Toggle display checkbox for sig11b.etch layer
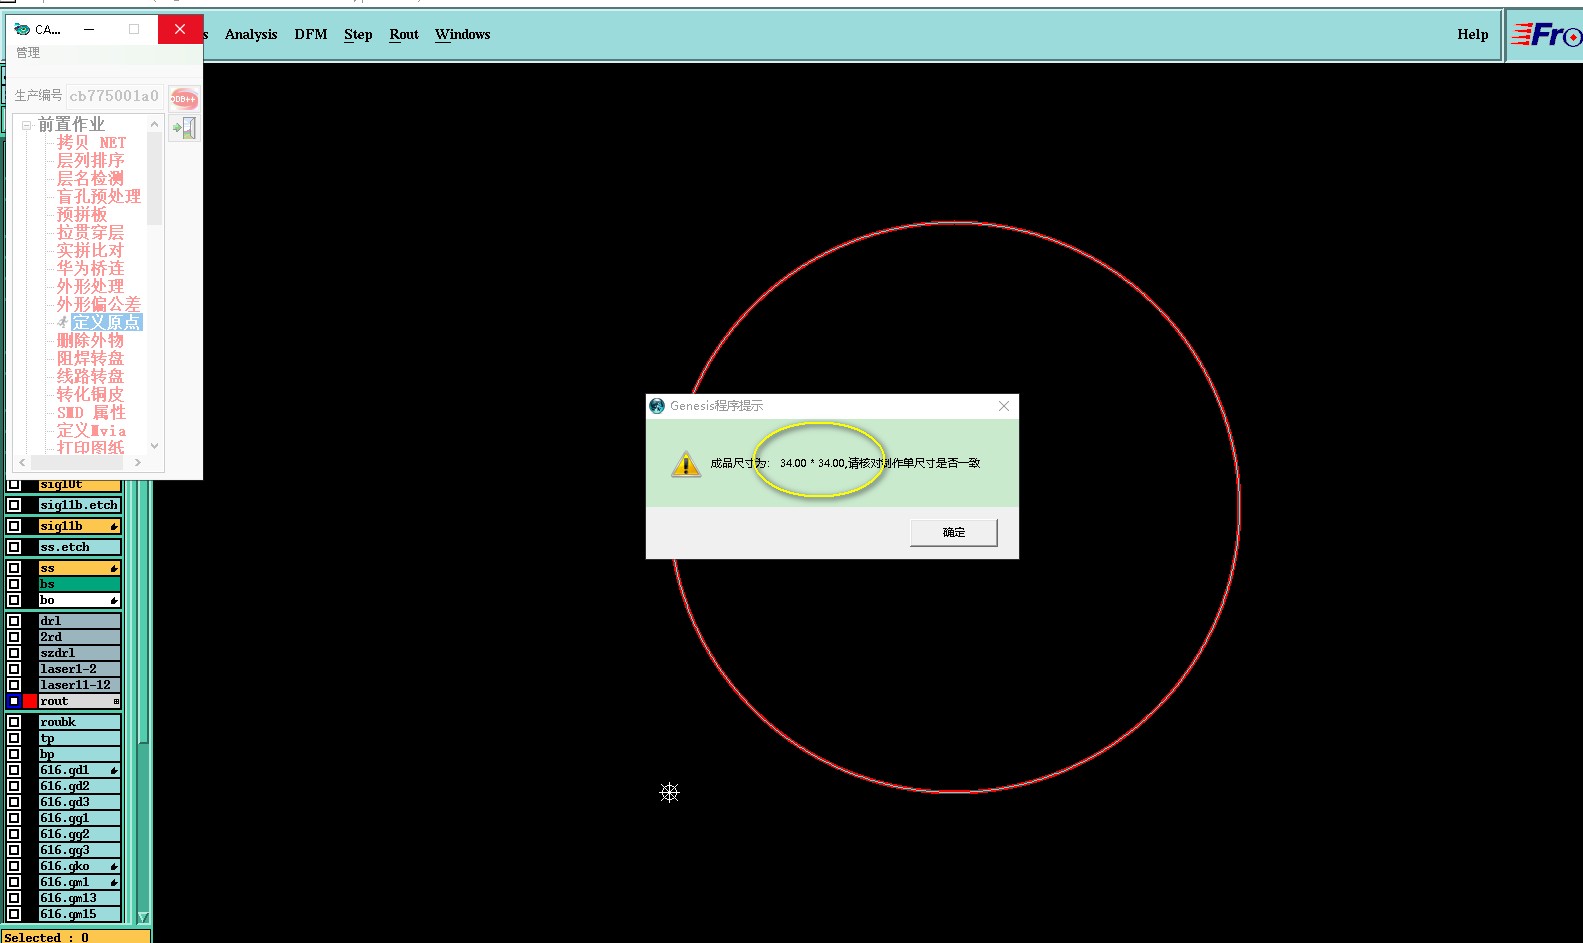The width and height of the screenshot is (1583, 943). pos(14,505)
